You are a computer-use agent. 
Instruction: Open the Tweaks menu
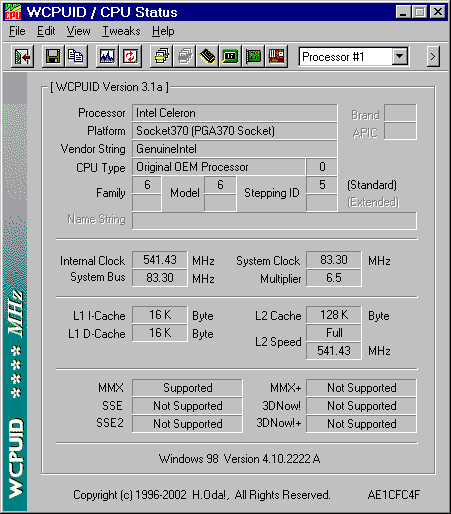pos(121,31)
